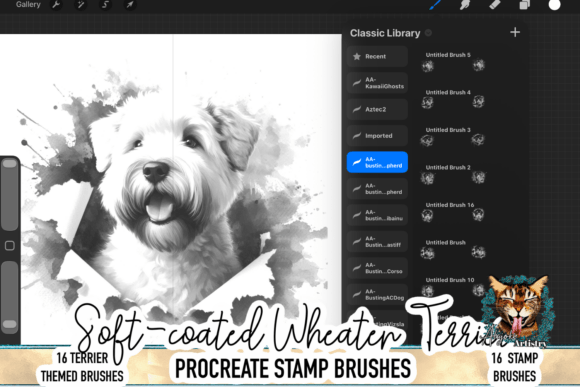
Task: Open the Recent brush set
Action: (377, 56)
